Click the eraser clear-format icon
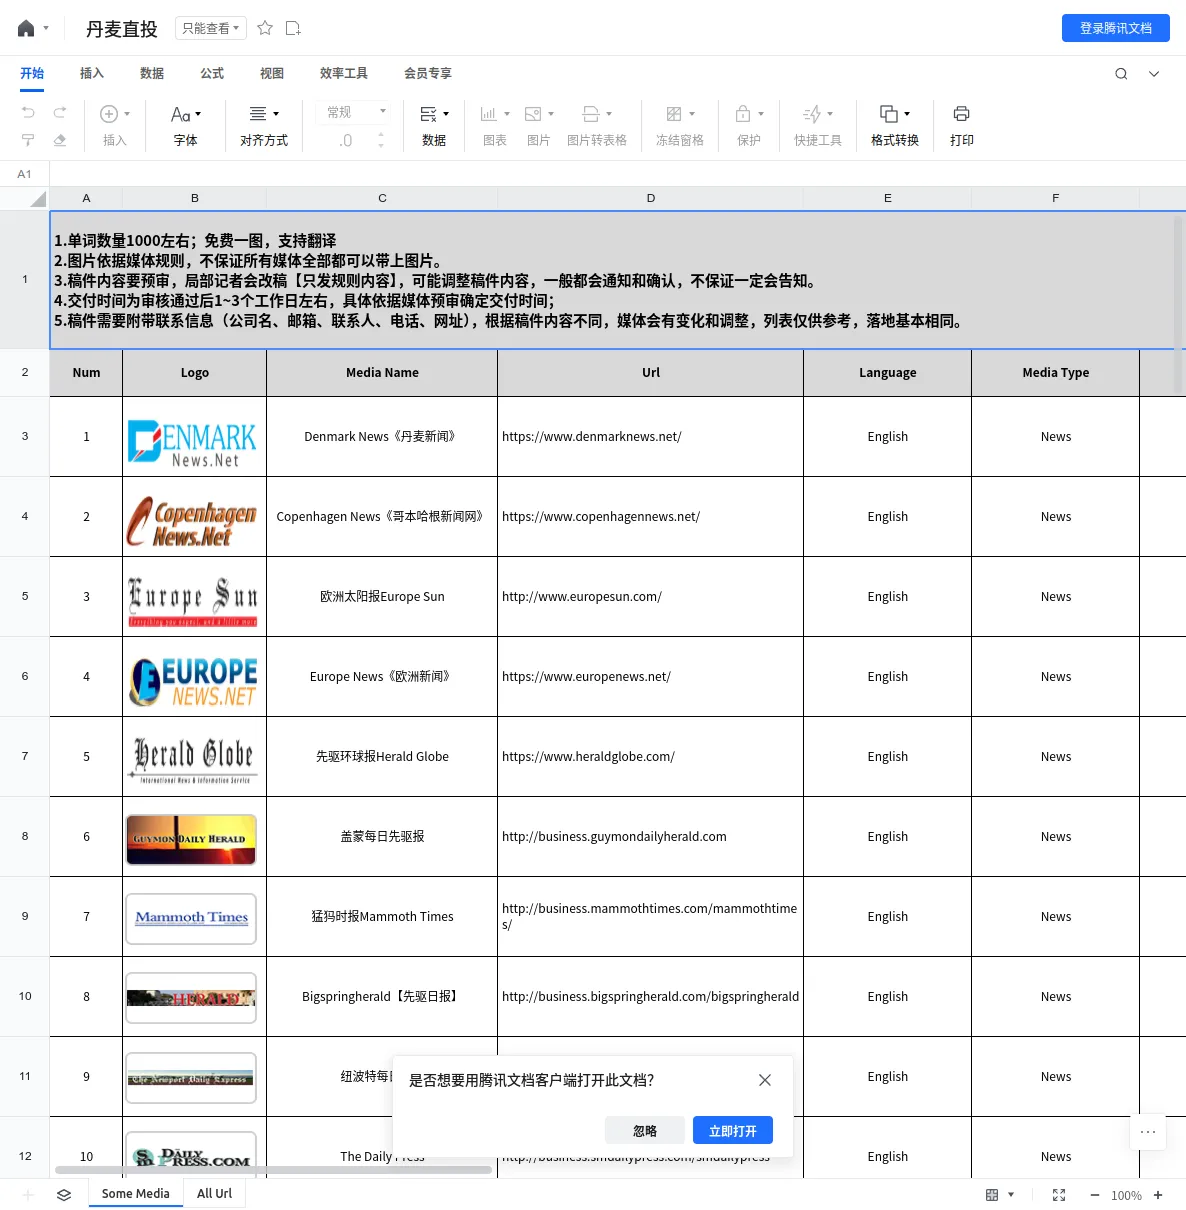The image size is (1186, 1210). coord(60,140)
